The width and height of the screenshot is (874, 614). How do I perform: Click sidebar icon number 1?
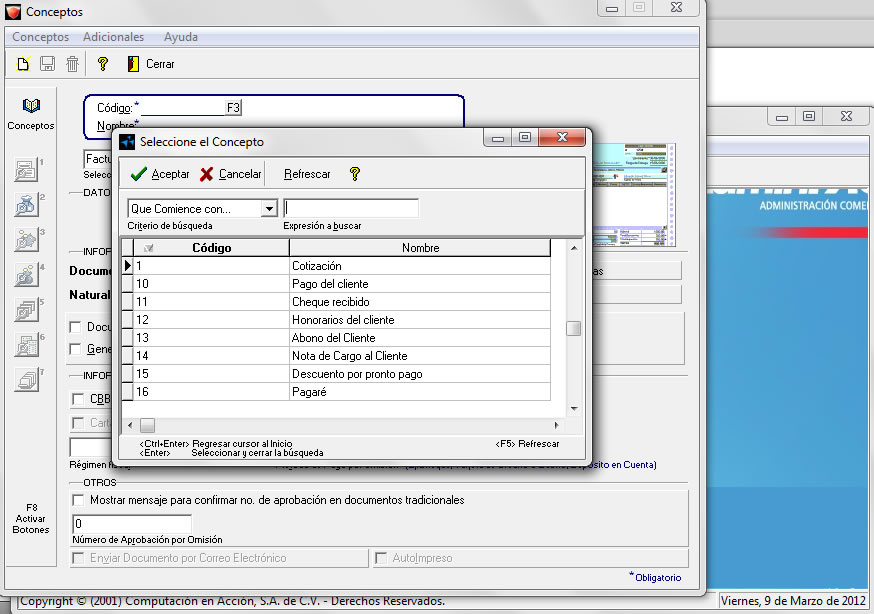pyautogui.click(x=26, y=170)
